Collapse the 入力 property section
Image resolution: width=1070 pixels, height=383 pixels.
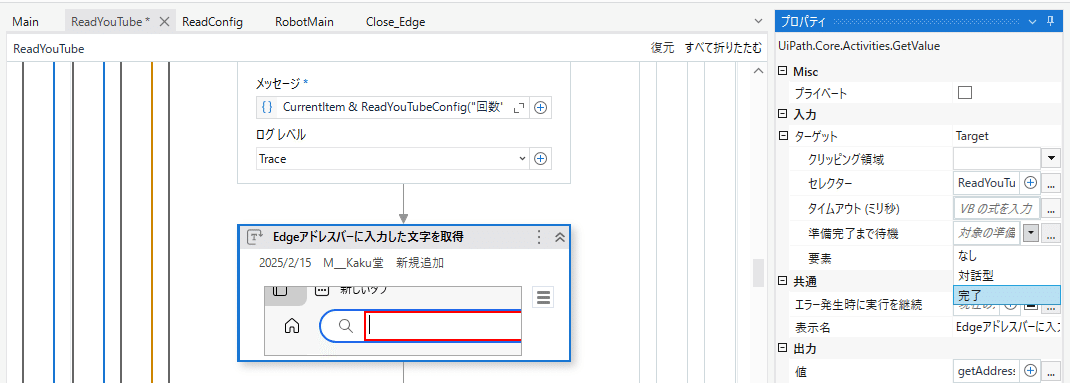(783, 113)
